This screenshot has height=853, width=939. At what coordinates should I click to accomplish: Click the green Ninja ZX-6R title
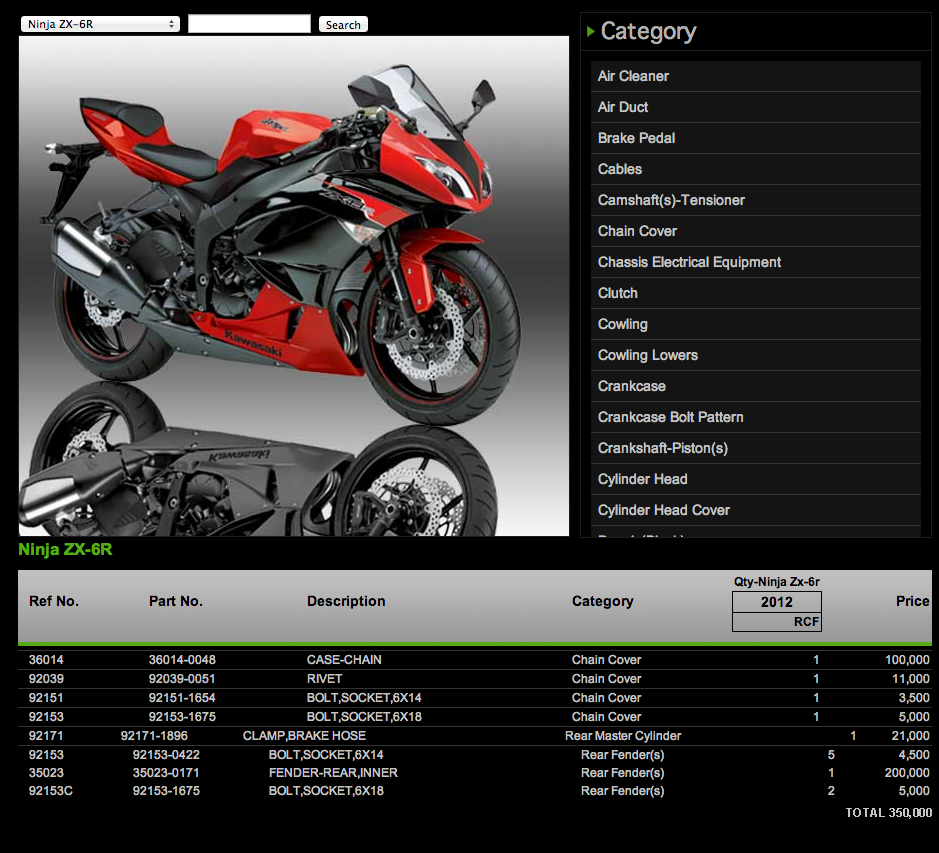point(65,549)
